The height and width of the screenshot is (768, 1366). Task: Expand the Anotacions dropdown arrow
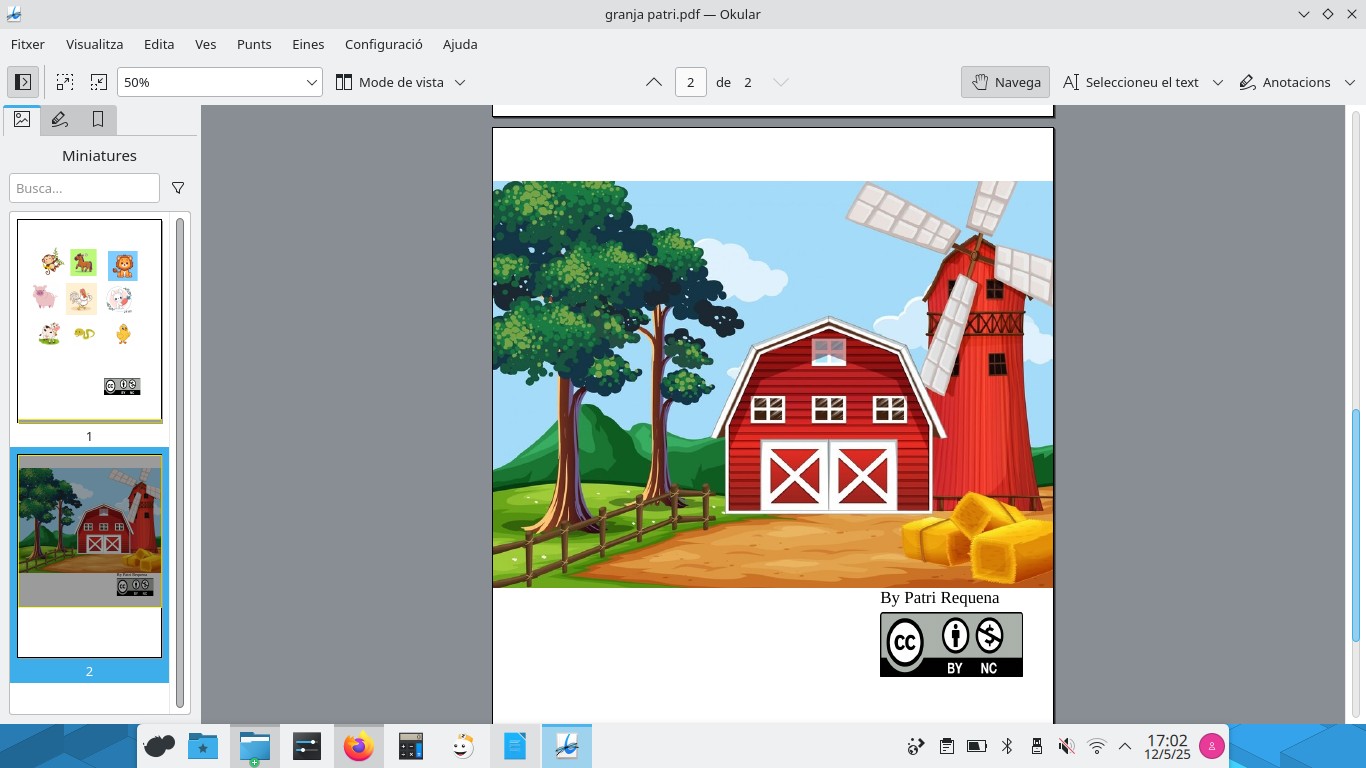tap(1349, 82)
